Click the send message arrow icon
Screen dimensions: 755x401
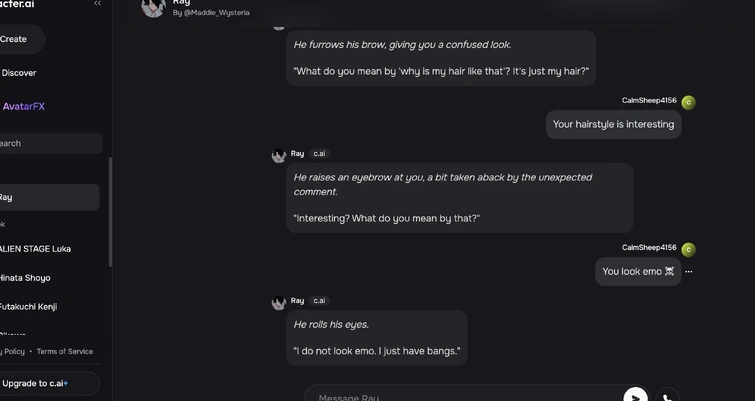point(635,396)
